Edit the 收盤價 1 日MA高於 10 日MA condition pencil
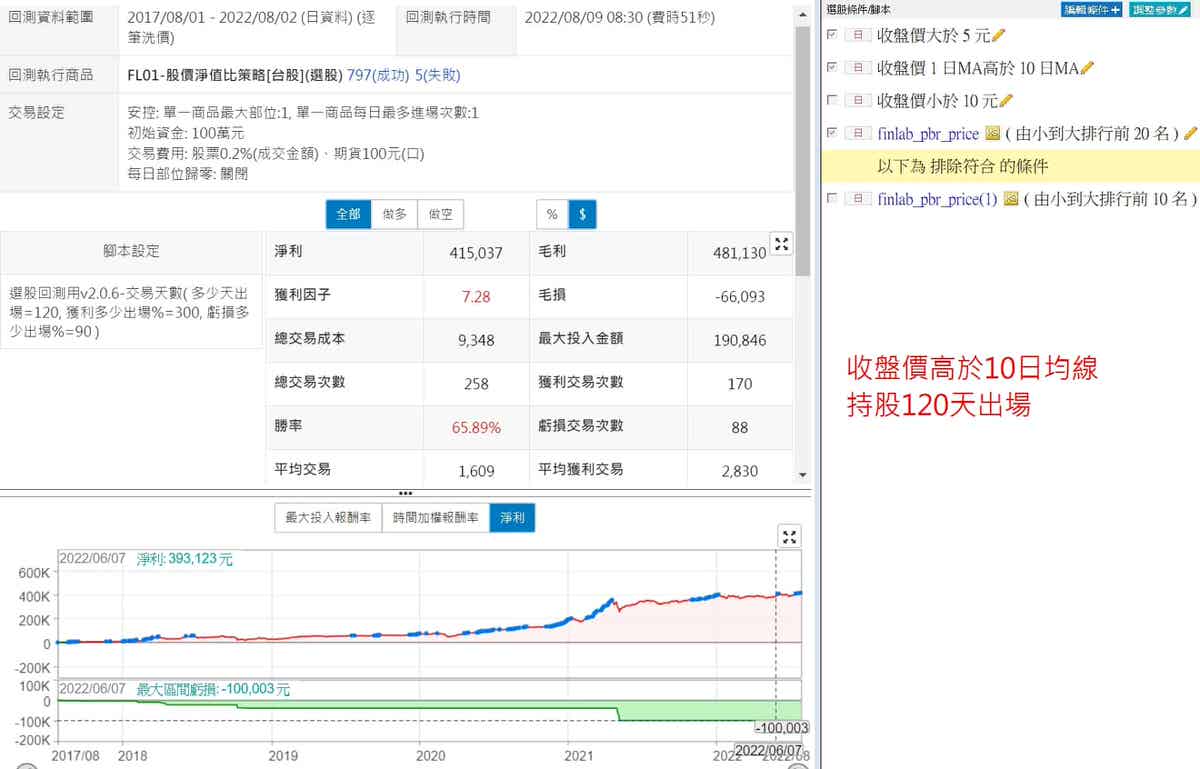Viewport: 1200px width, 769px height. click(x=1088, y=68)
